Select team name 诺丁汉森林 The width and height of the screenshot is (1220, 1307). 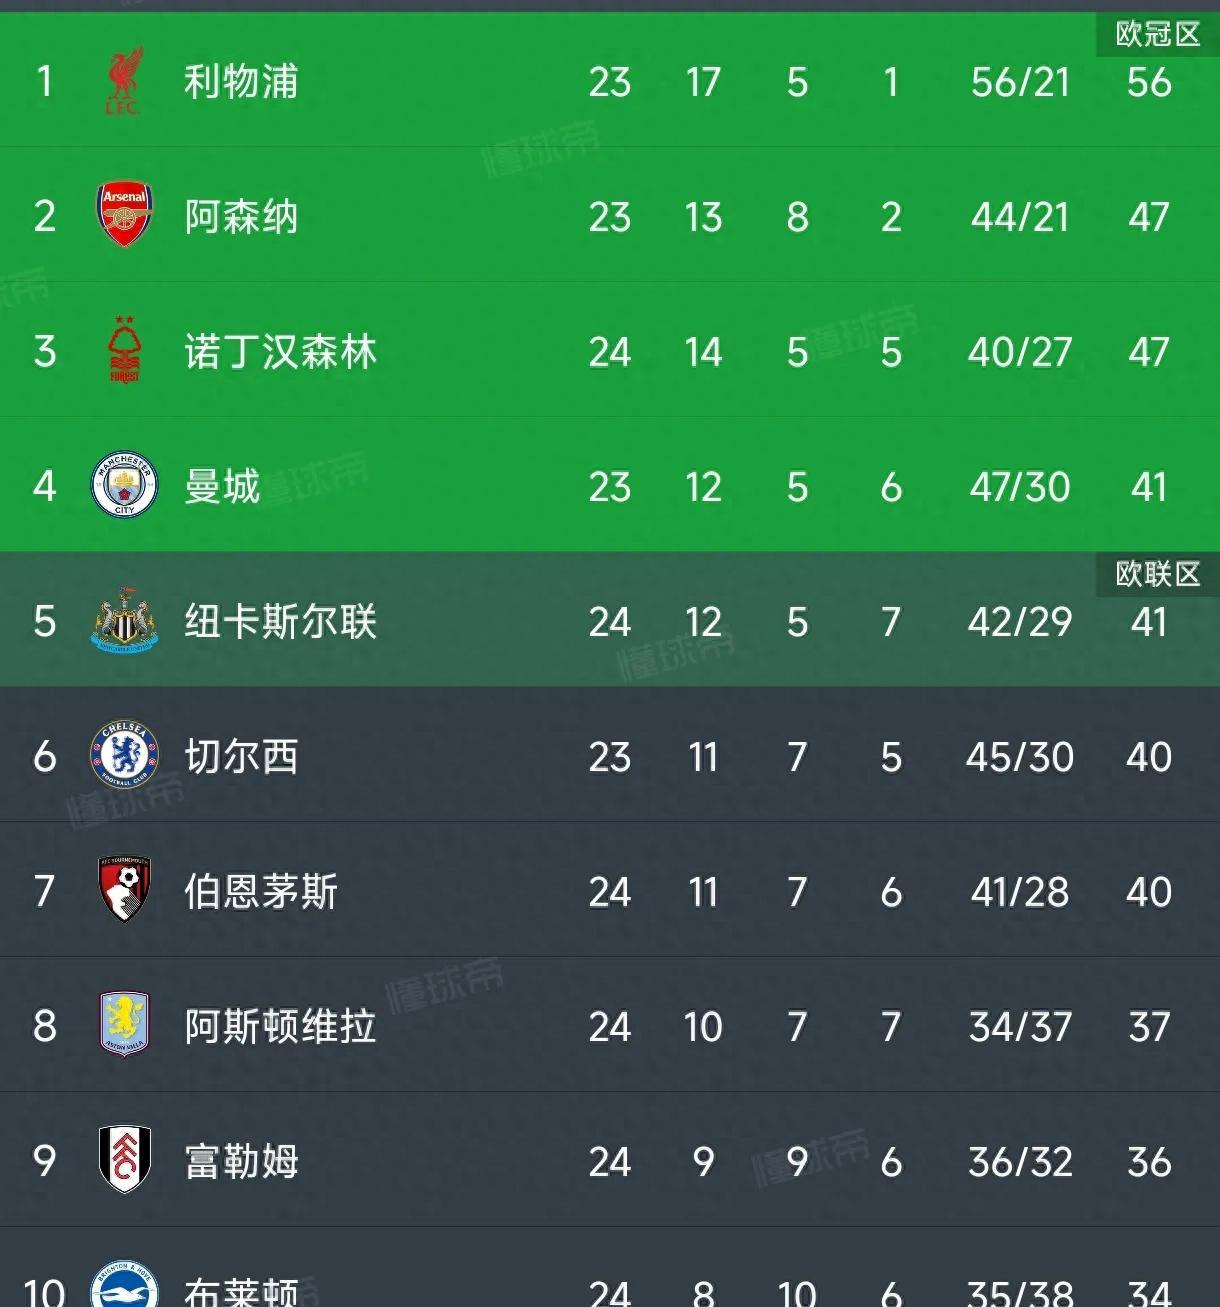pos(280,352)
